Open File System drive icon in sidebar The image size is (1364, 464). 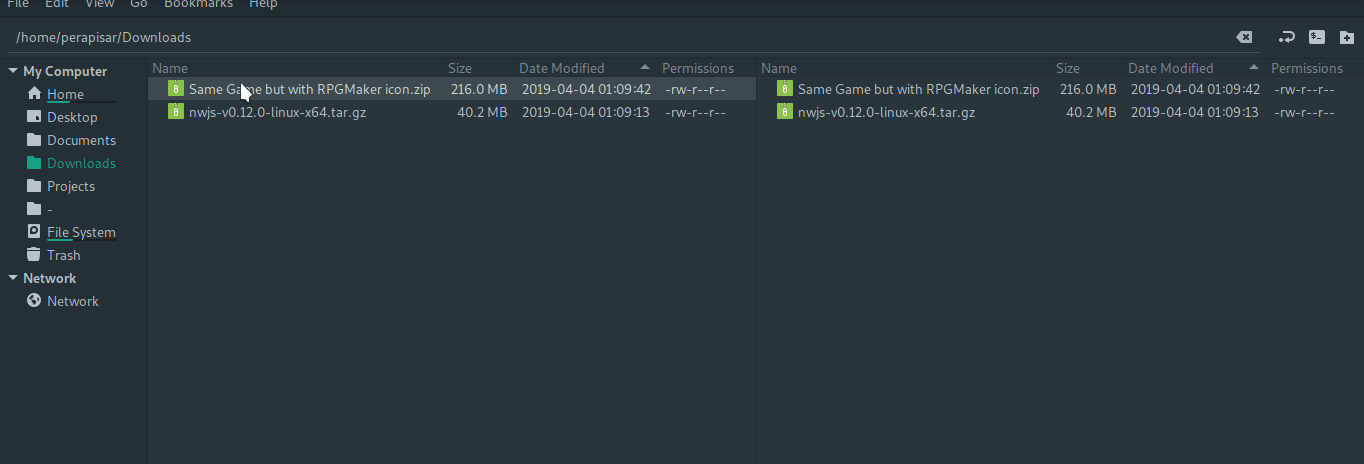tap(34, 232)
